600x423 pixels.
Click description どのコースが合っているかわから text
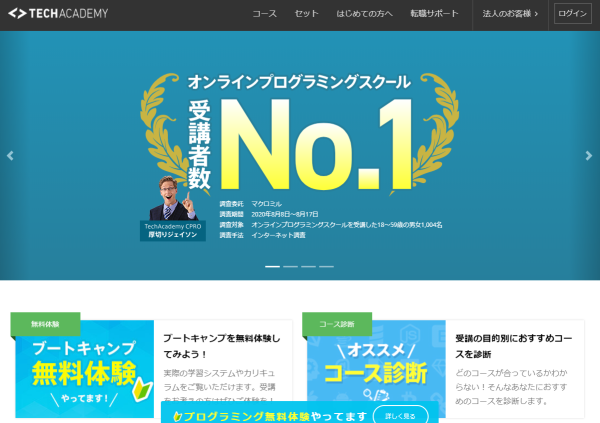(x=511, y=387)
